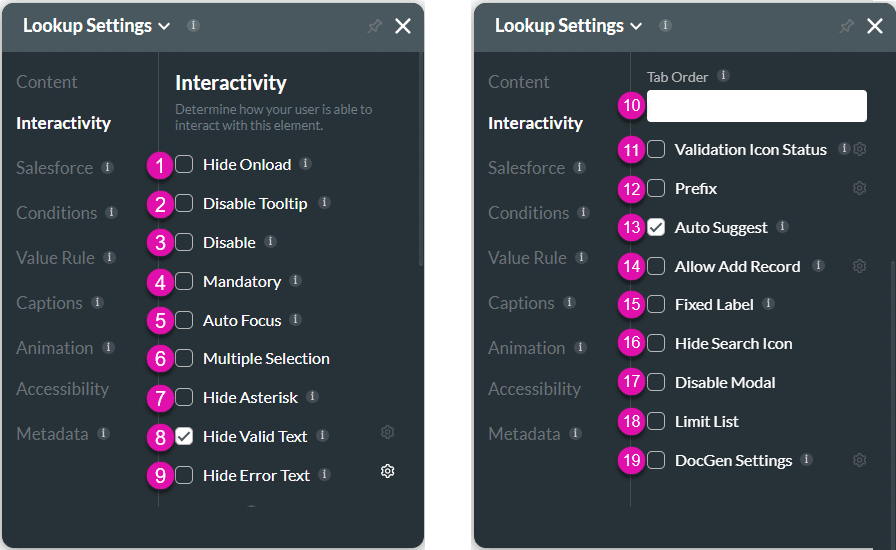Toggle the Hide Search Icon checkbox
Viewport: 896px width, 550px height.
[656, 344]
